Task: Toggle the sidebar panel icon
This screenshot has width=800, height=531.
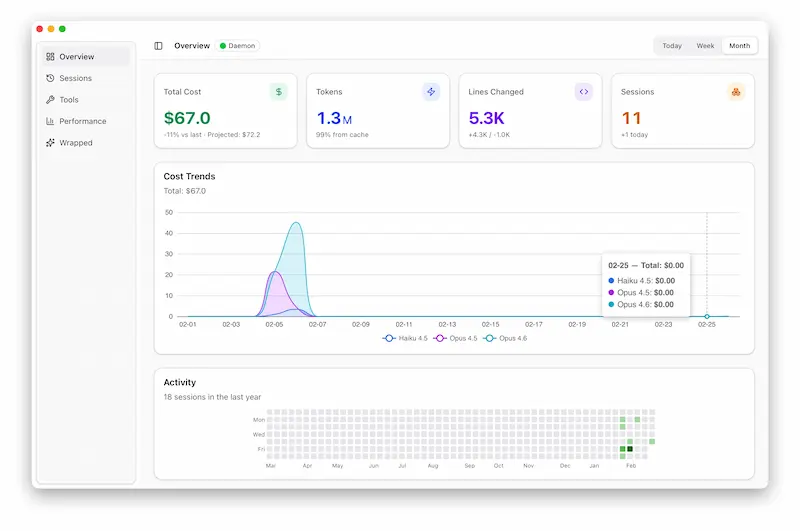Action: 158,46
